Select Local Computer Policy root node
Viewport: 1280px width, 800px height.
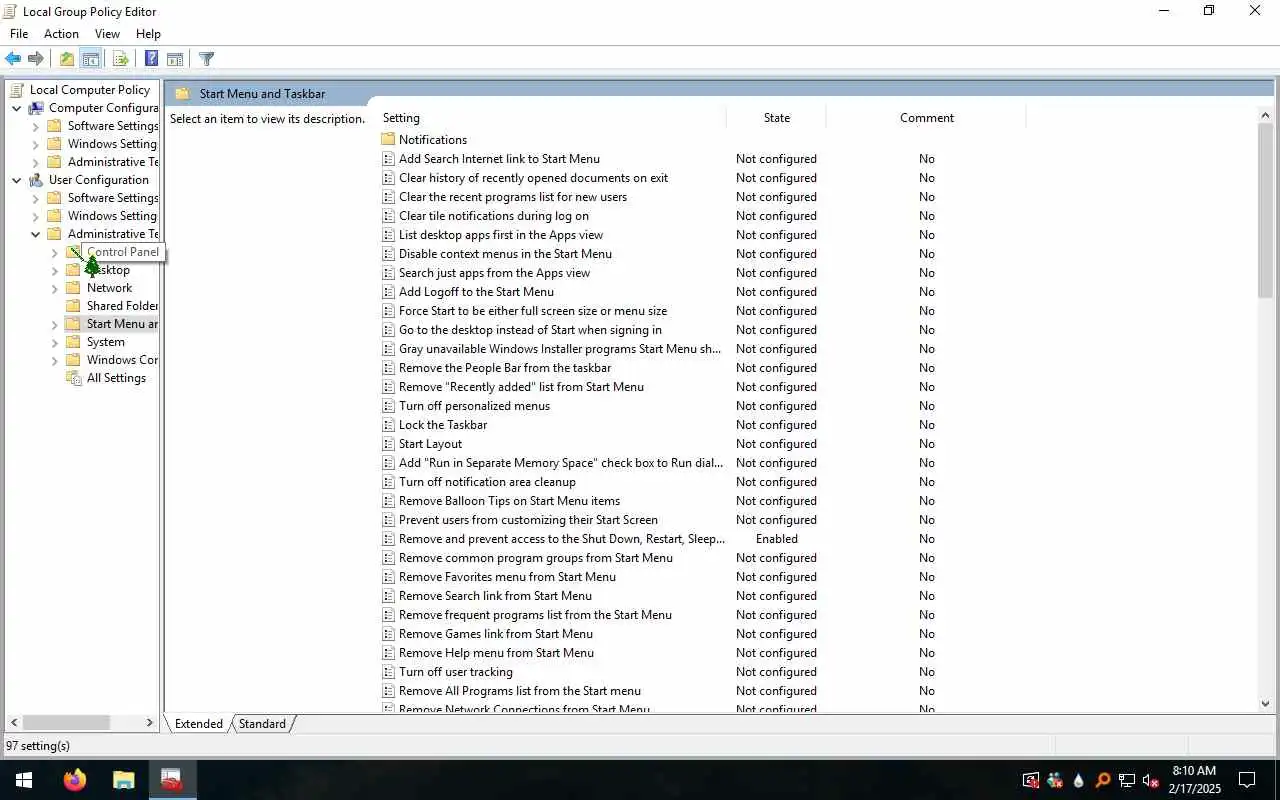90,90
